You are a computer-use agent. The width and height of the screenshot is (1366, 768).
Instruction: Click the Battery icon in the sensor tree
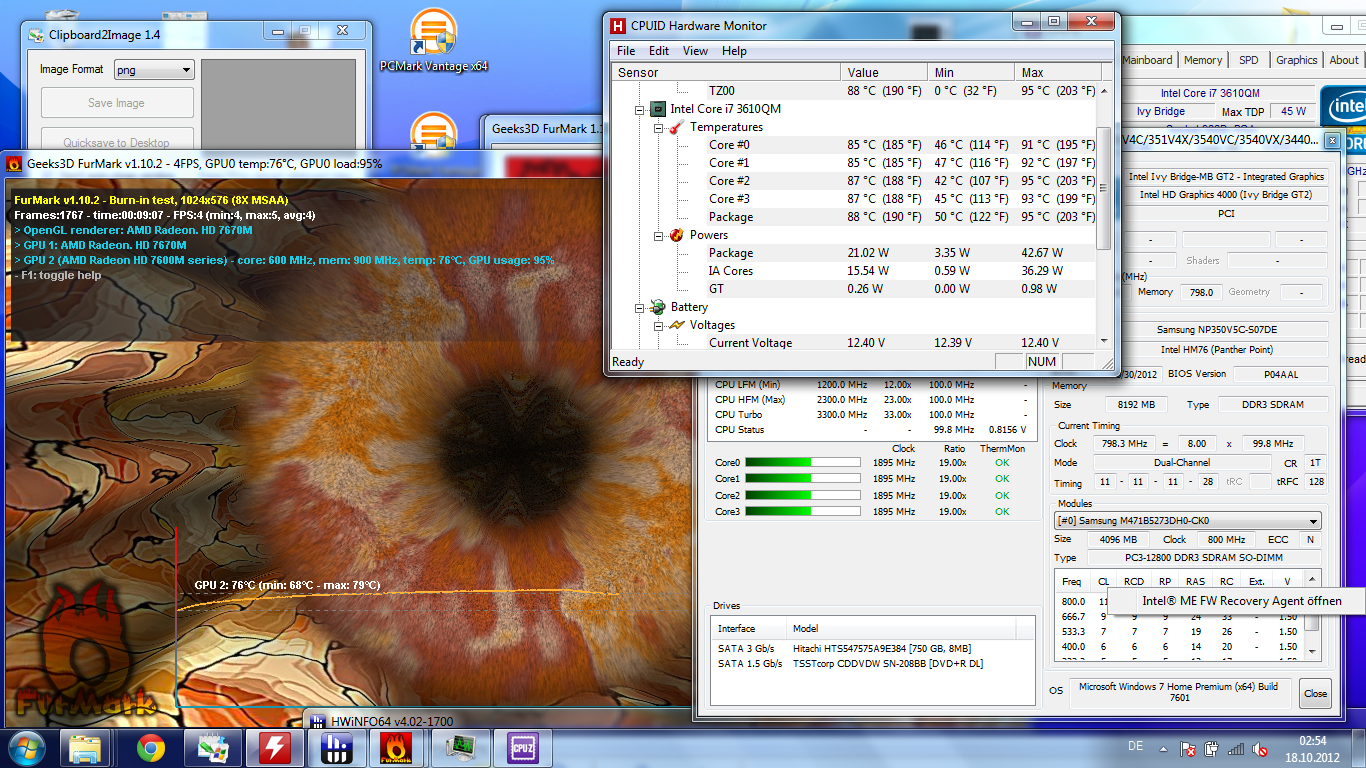pos(657,307)
